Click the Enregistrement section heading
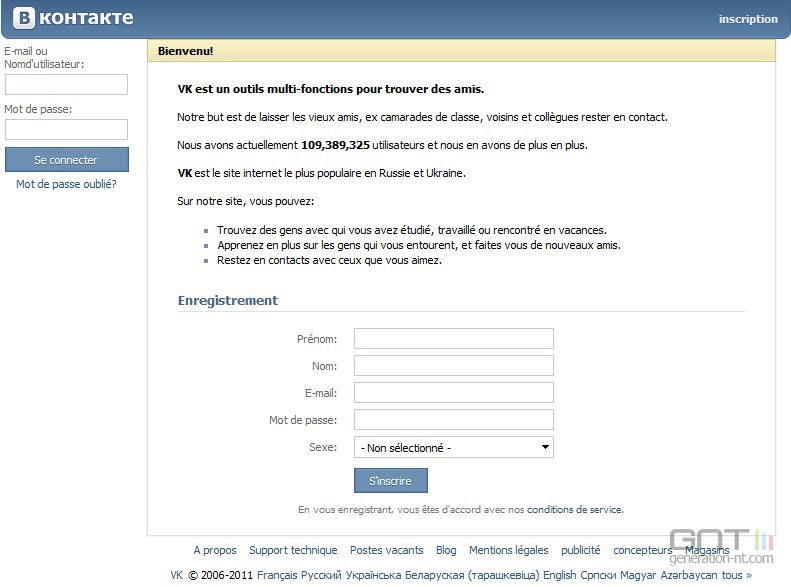Screen dimensions: 791x587 pos(228,301)
